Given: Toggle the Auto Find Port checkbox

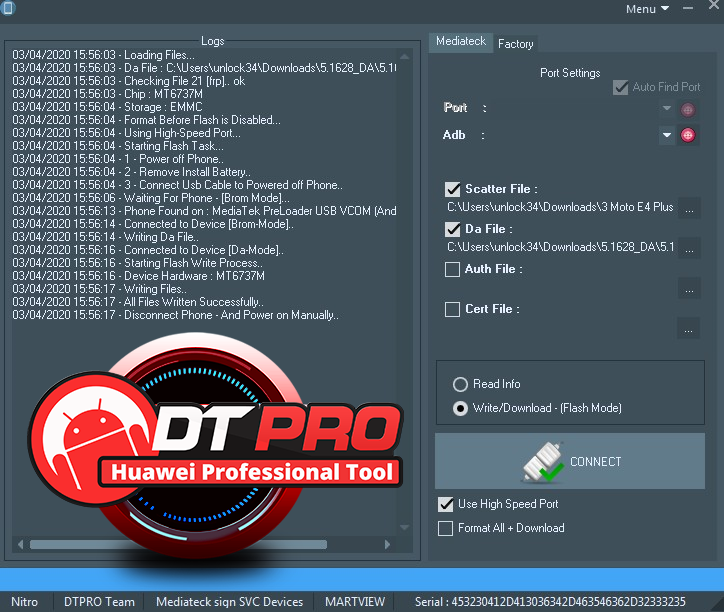Looking at the screenshot, I should click(x=620, y=87).
